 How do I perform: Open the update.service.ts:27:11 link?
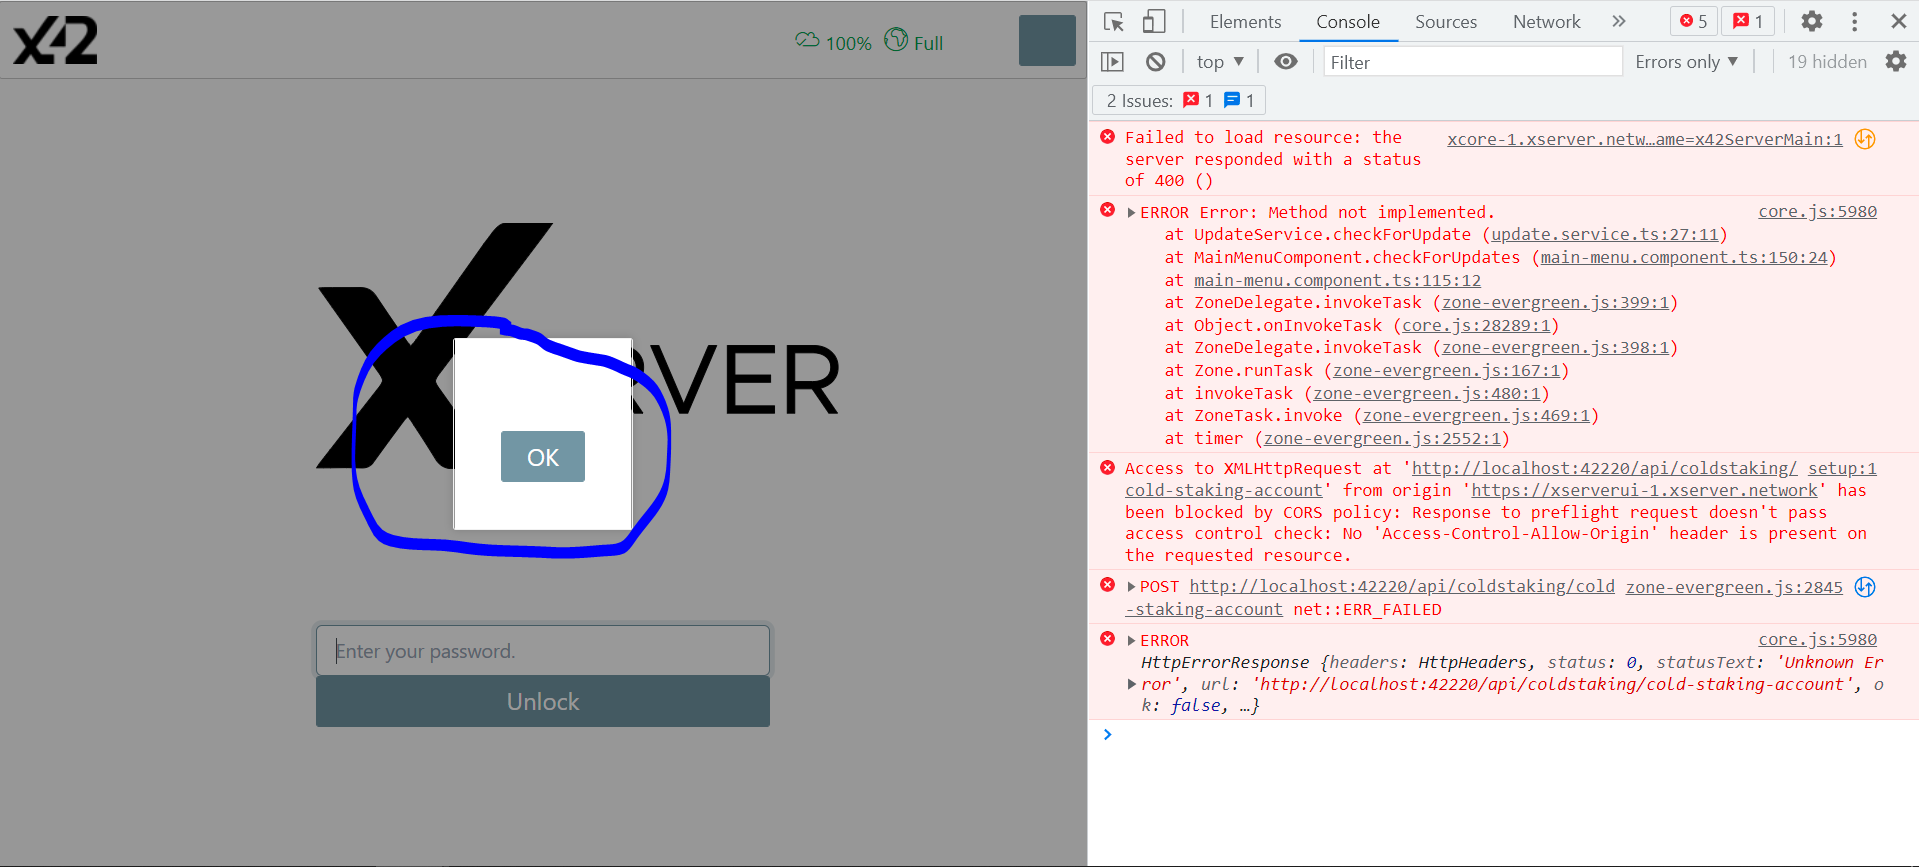pyautogui.click(x=1605, y=235)
